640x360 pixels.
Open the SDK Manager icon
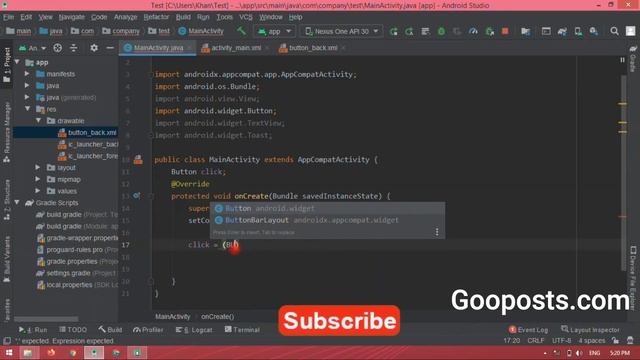click(x=593, y=31)
